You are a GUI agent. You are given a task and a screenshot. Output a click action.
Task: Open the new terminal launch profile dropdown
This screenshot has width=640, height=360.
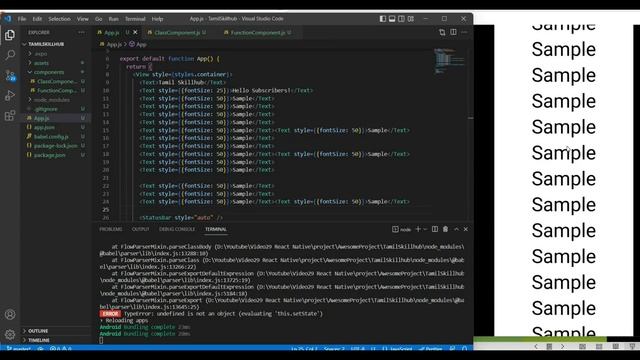coord(425,229)
